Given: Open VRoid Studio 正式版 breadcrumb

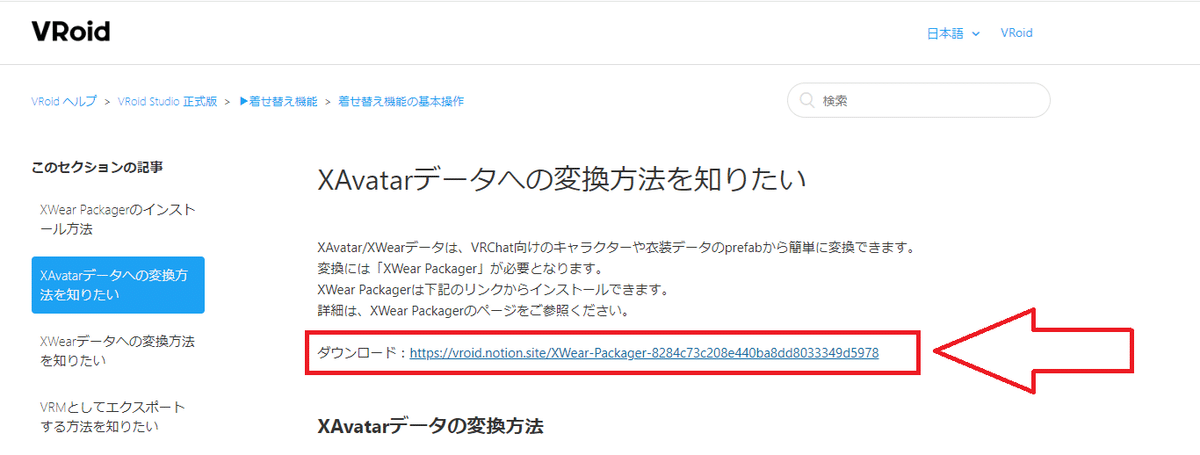Looking at the screenshot, I should point(167,101).
